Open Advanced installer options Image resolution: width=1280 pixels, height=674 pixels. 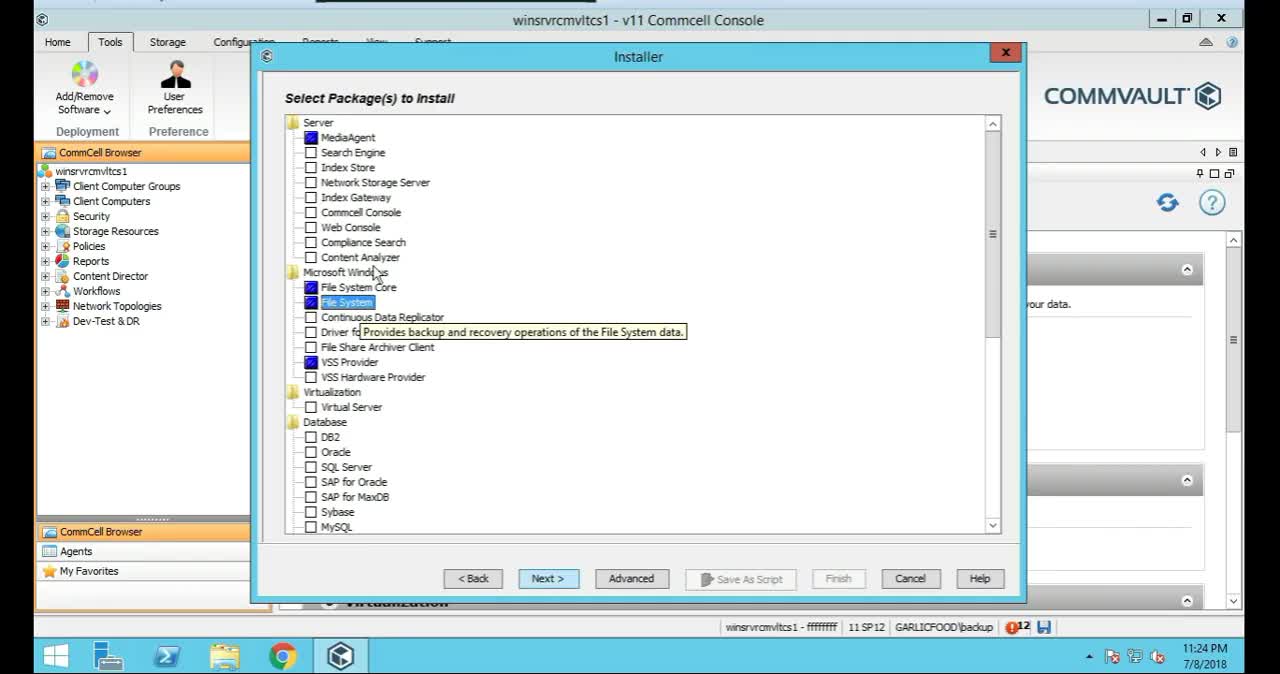(x=631, y=579)
